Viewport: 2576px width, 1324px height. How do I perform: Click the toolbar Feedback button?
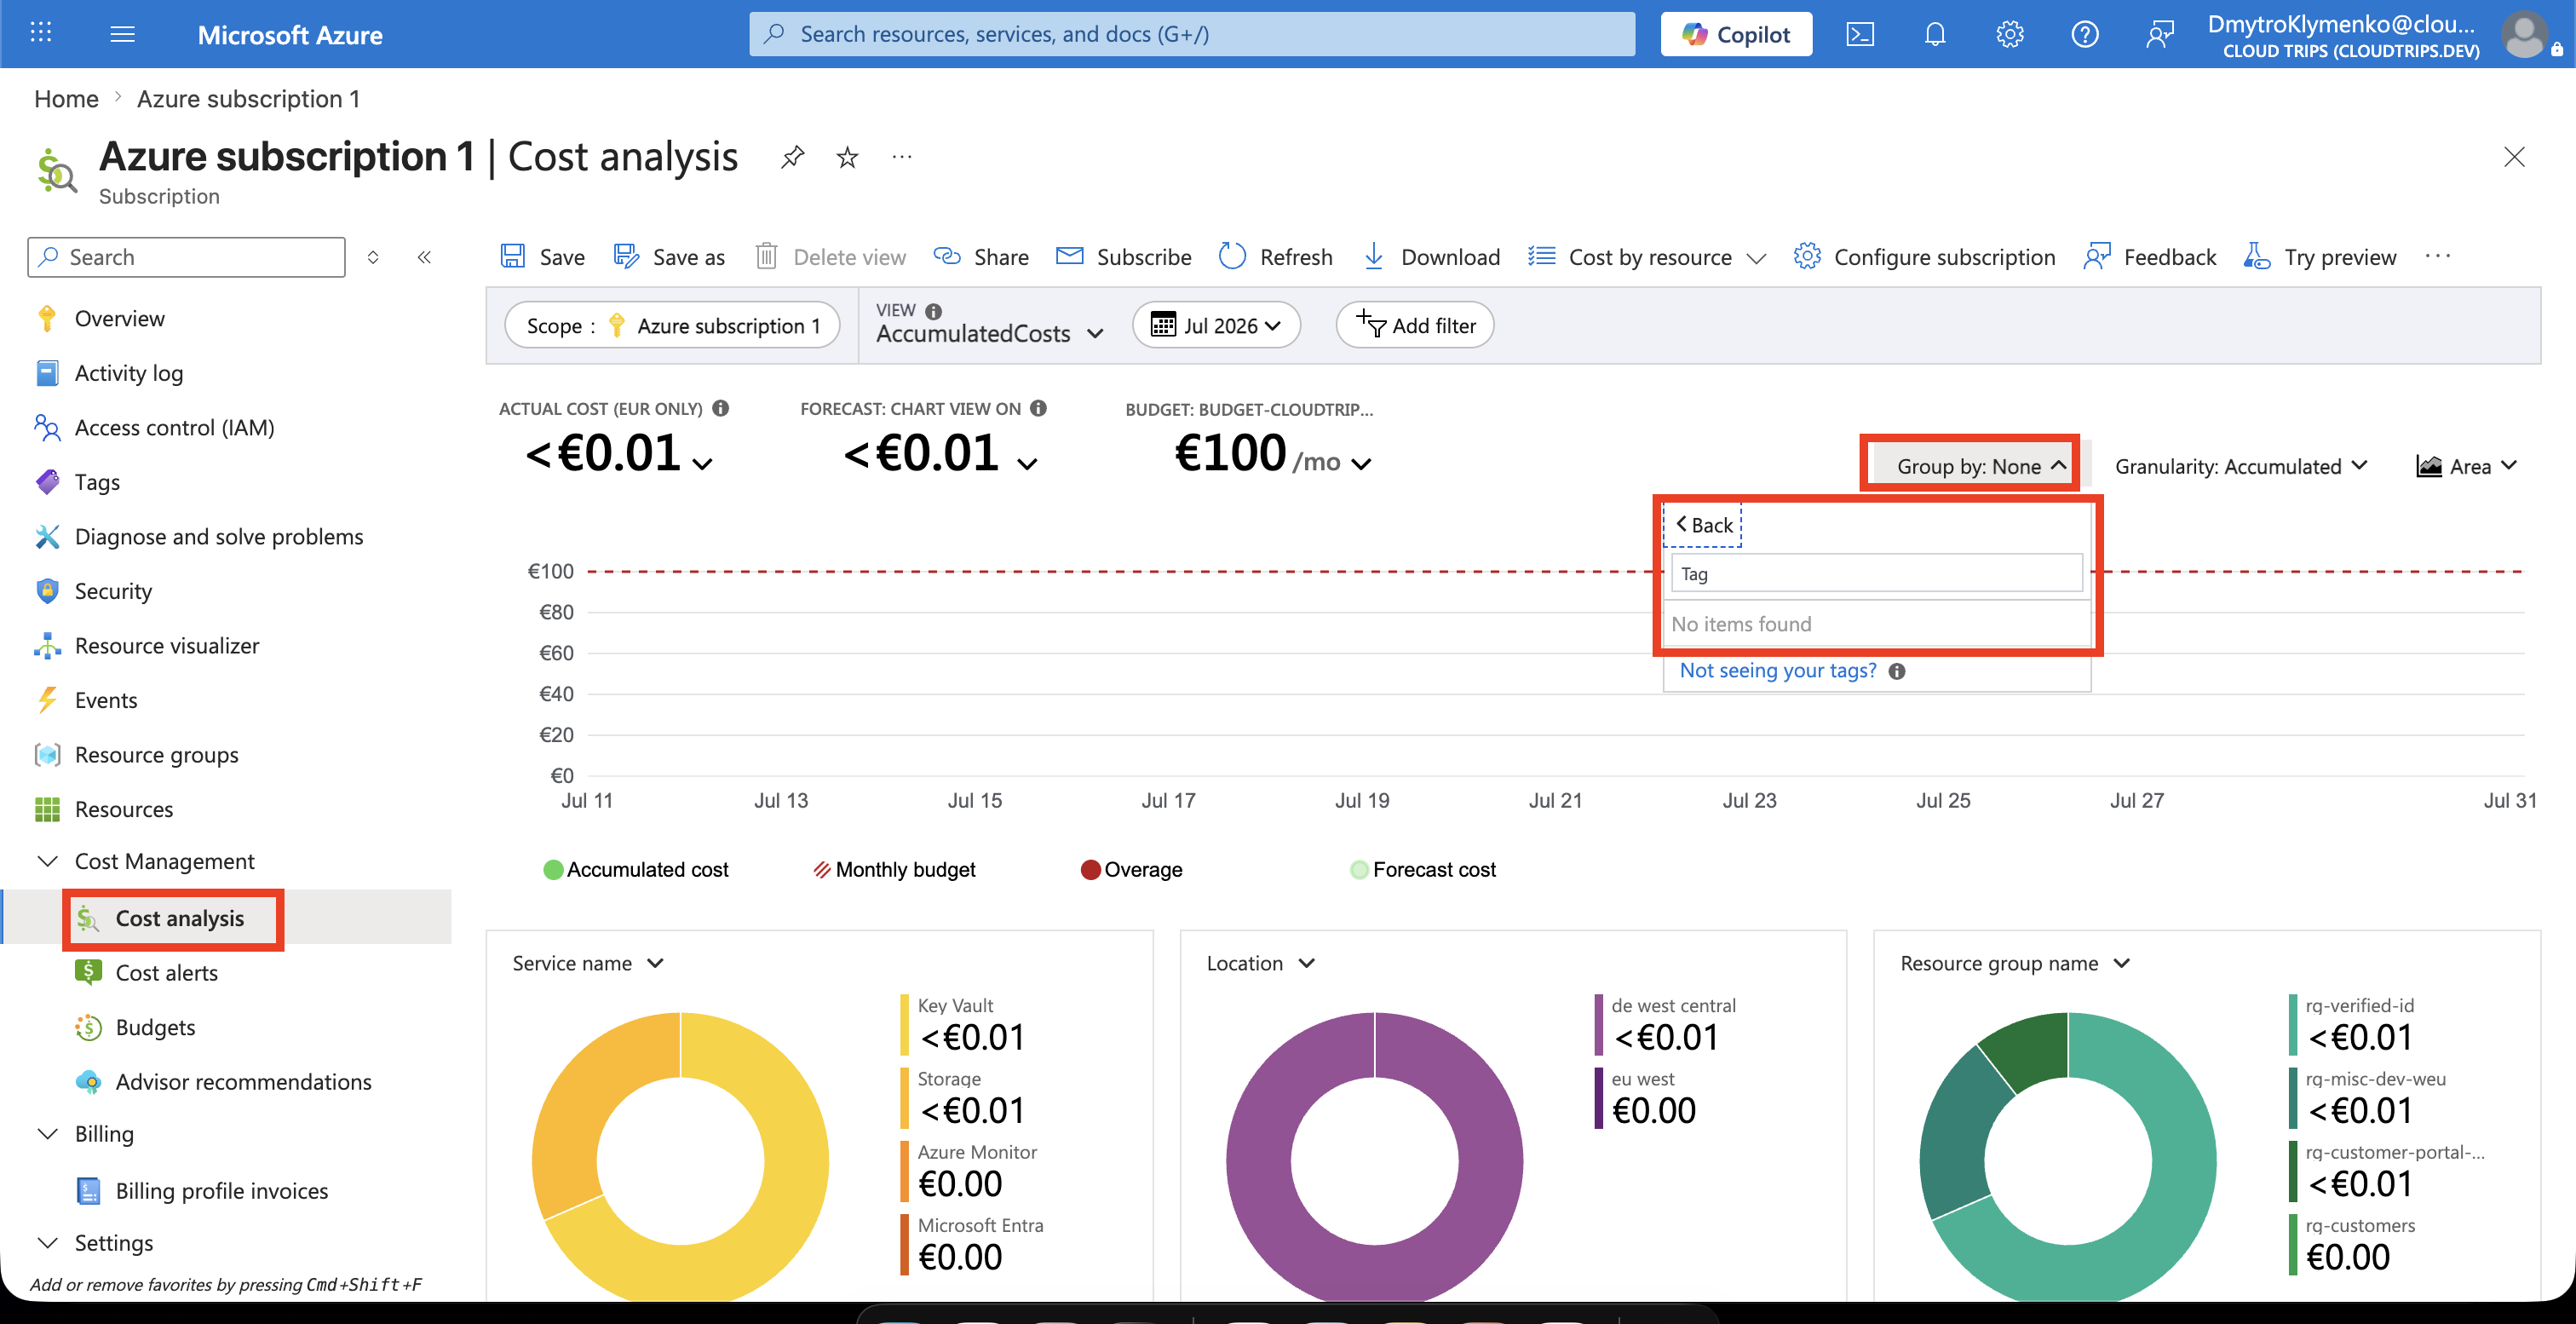[x=2149, y=257]
